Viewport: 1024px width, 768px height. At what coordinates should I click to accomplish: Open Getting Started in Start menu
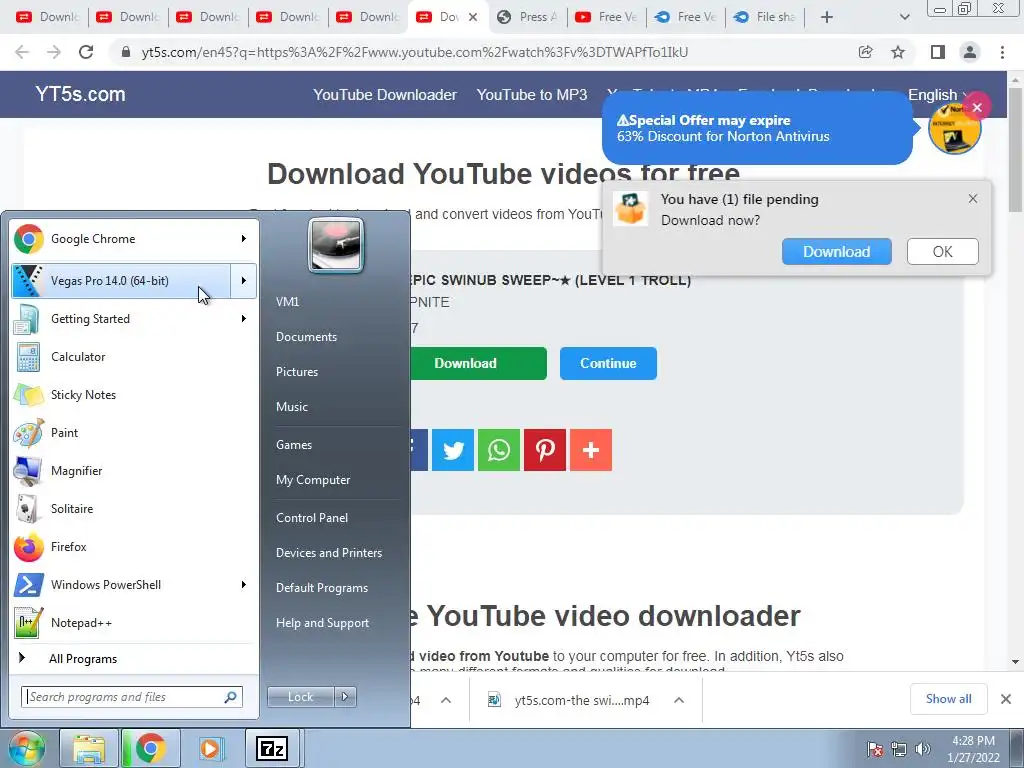click(121, 319)
